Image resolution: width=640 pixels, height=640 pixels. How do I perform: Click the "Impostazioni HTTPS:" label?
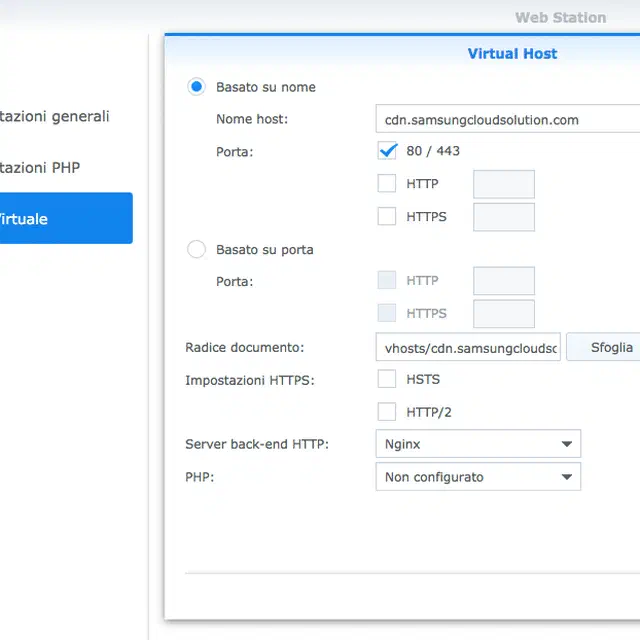pos(250,380)
